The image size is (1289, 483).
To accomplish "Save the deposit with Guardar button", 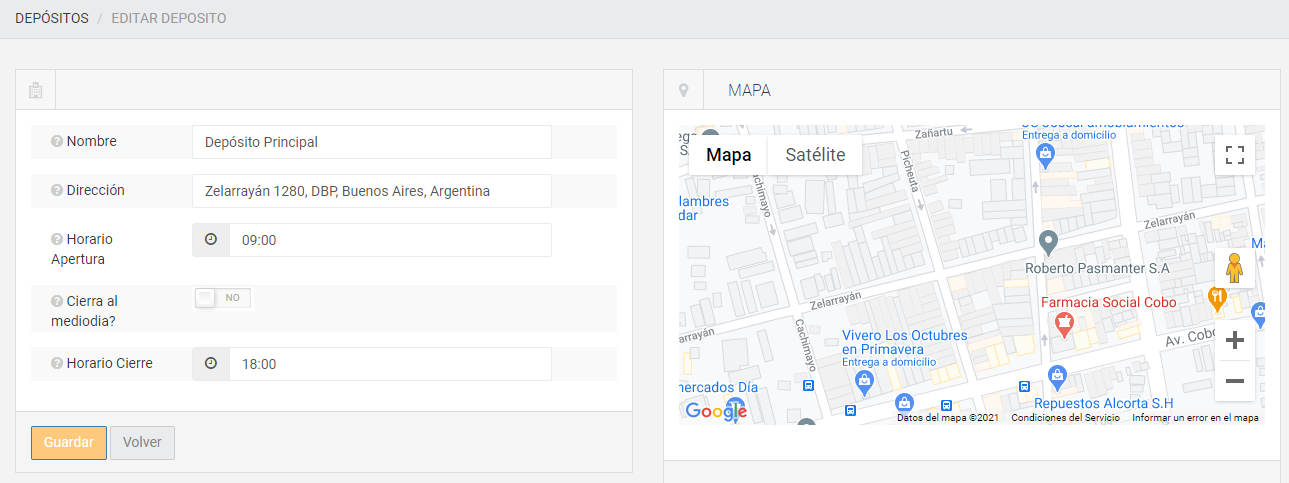I will [68, 443].
